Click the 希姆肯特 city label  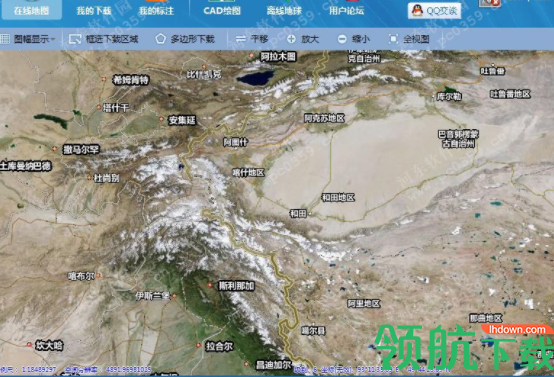pyautogui.click(x=131, y=80)
